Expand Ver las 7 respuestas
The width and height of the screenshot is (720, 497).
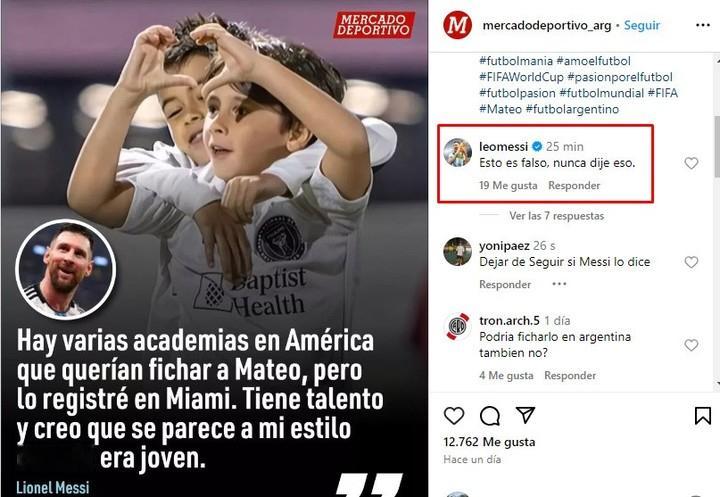click(556, 215)
